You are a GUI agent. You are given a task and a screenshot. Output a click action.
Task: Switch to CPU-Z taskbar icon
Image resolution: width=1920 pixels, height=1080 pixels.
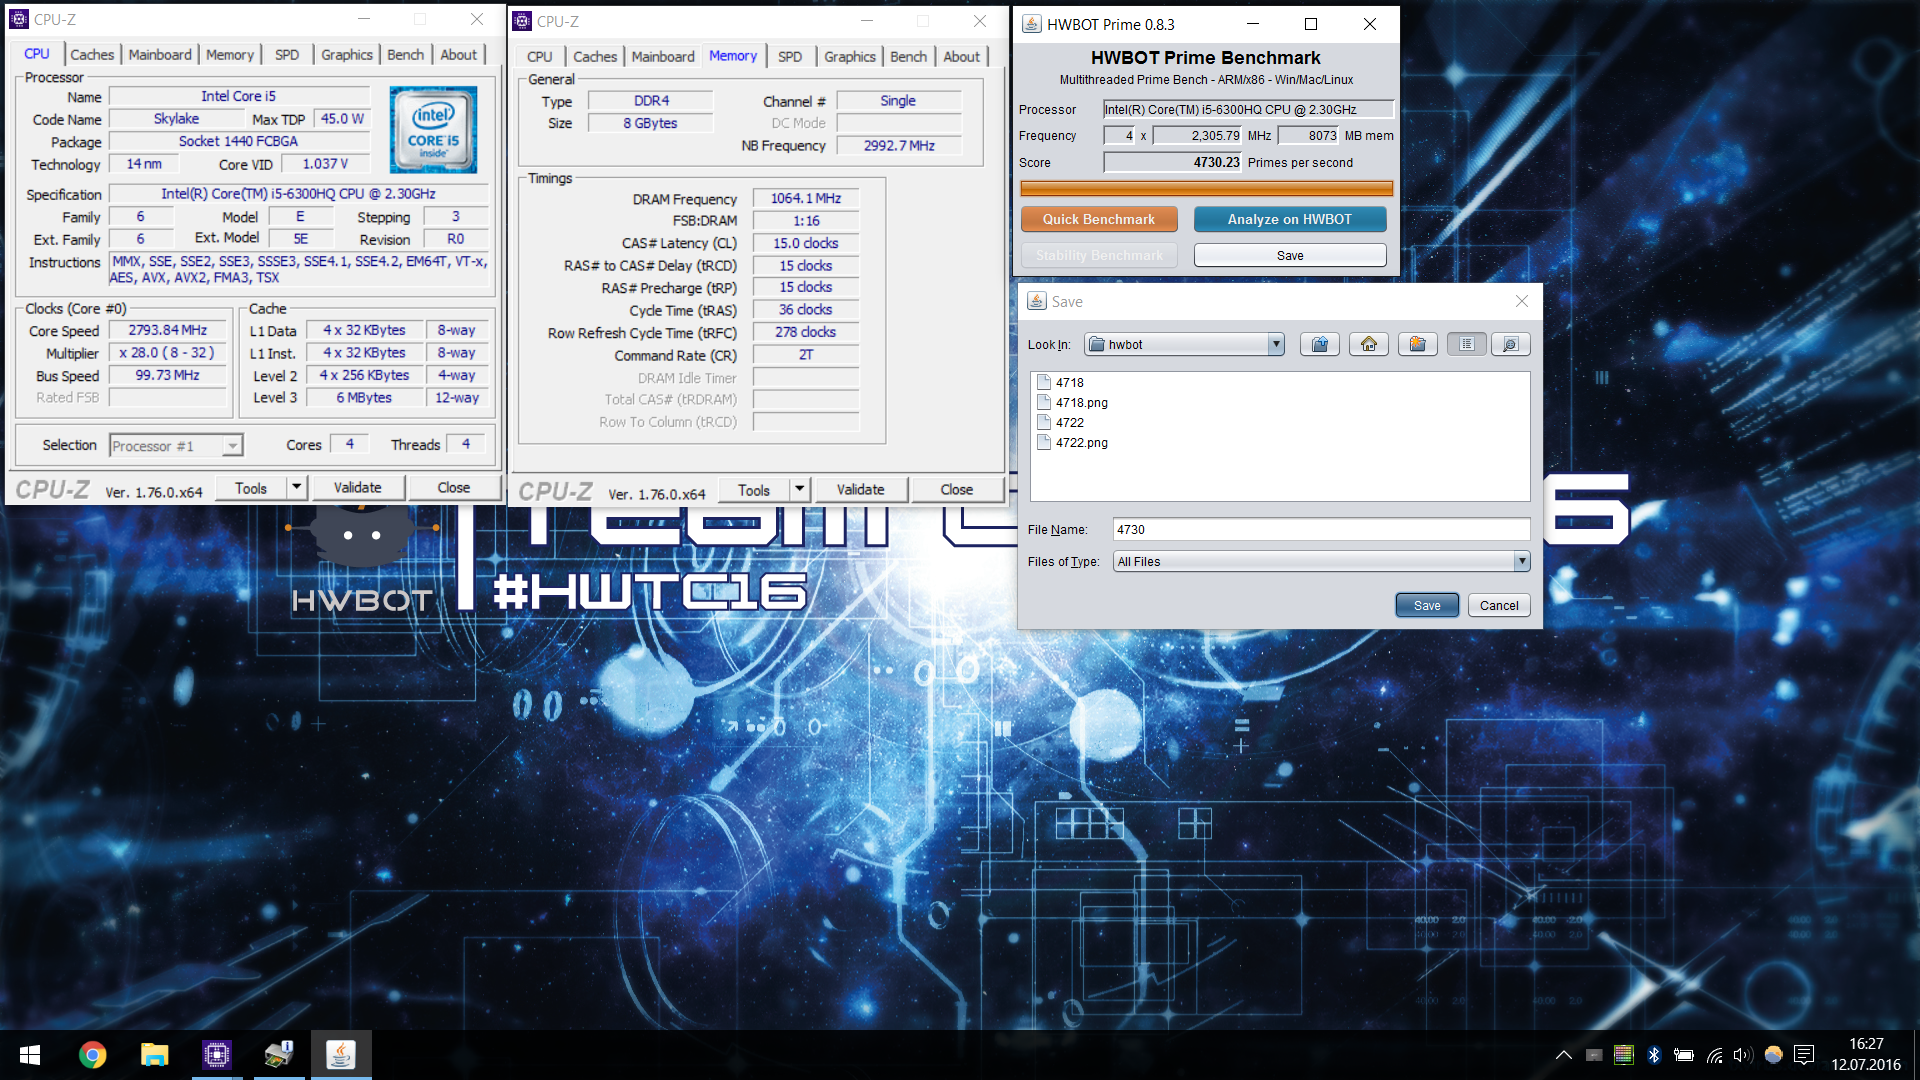216,1055
